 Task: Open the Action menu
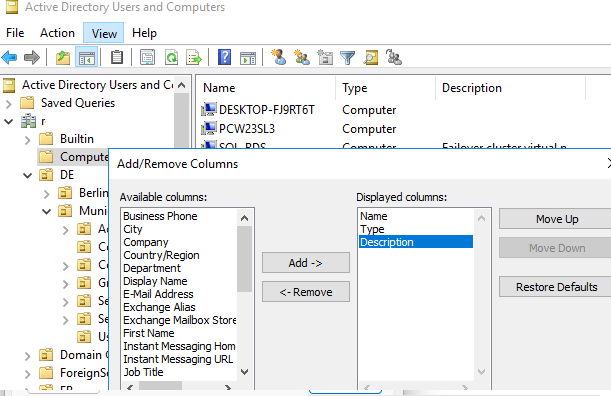coord(57,33)
